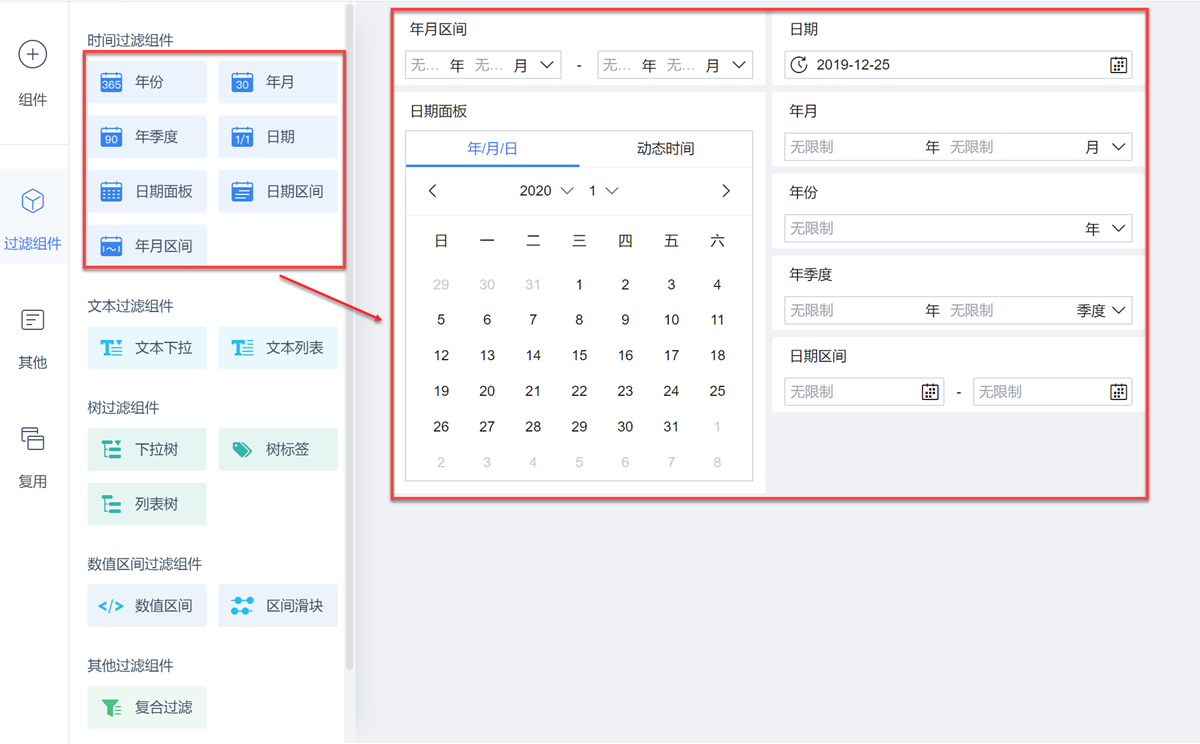Open calendar icon of 日期区间 end field
1200x744 pixels.
point(1118,392)
